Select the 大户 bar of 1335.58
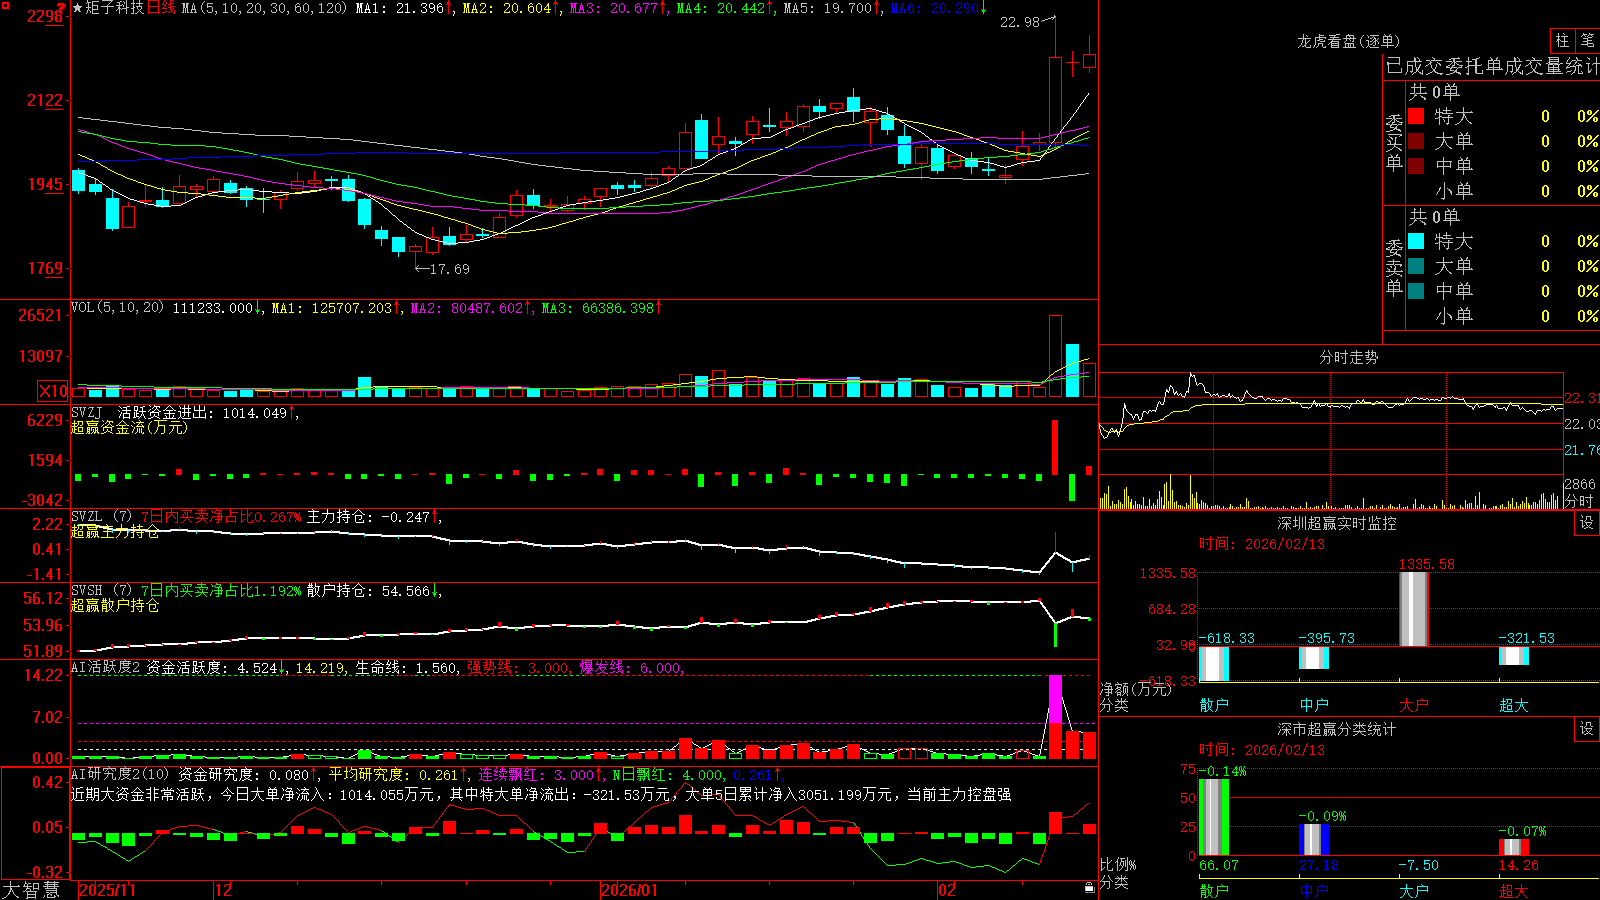Viewport: 1600px width, 900px height. (x=1413, y=609)
